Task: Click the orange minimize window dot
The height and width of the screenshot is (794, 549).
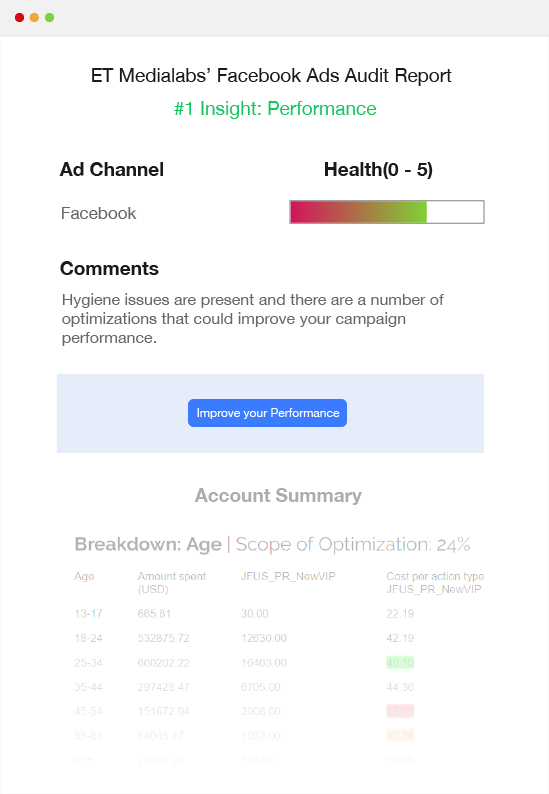Action: [34, 18]
